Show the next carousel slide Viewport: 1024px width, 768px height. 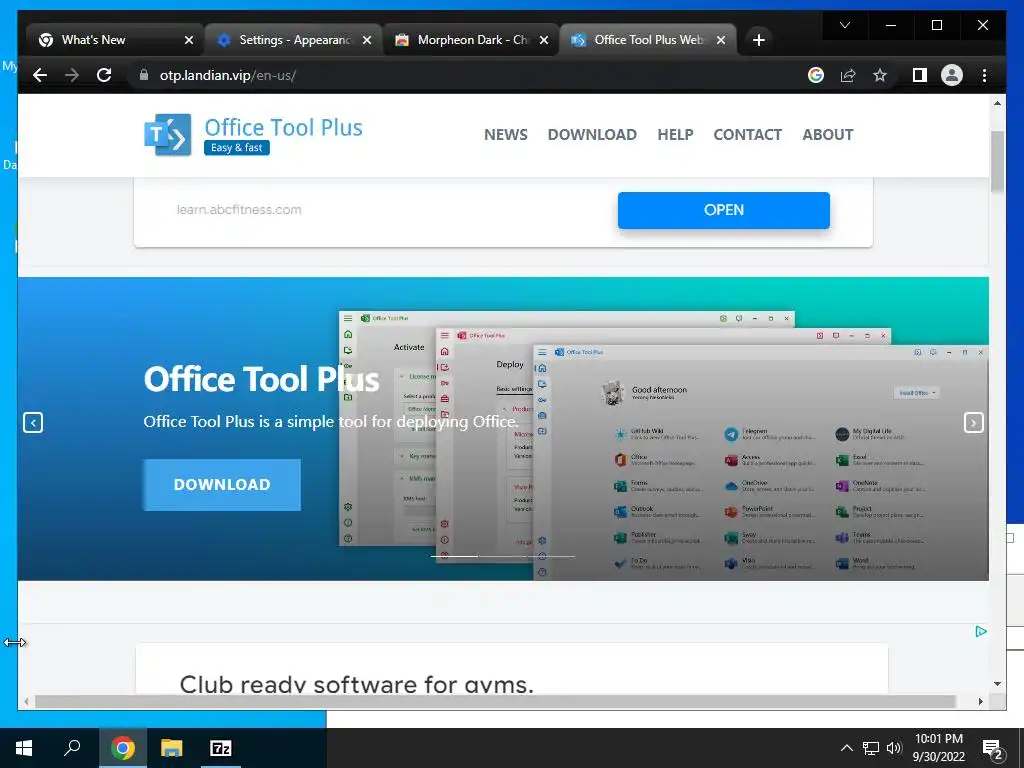[x=973, y=423]
